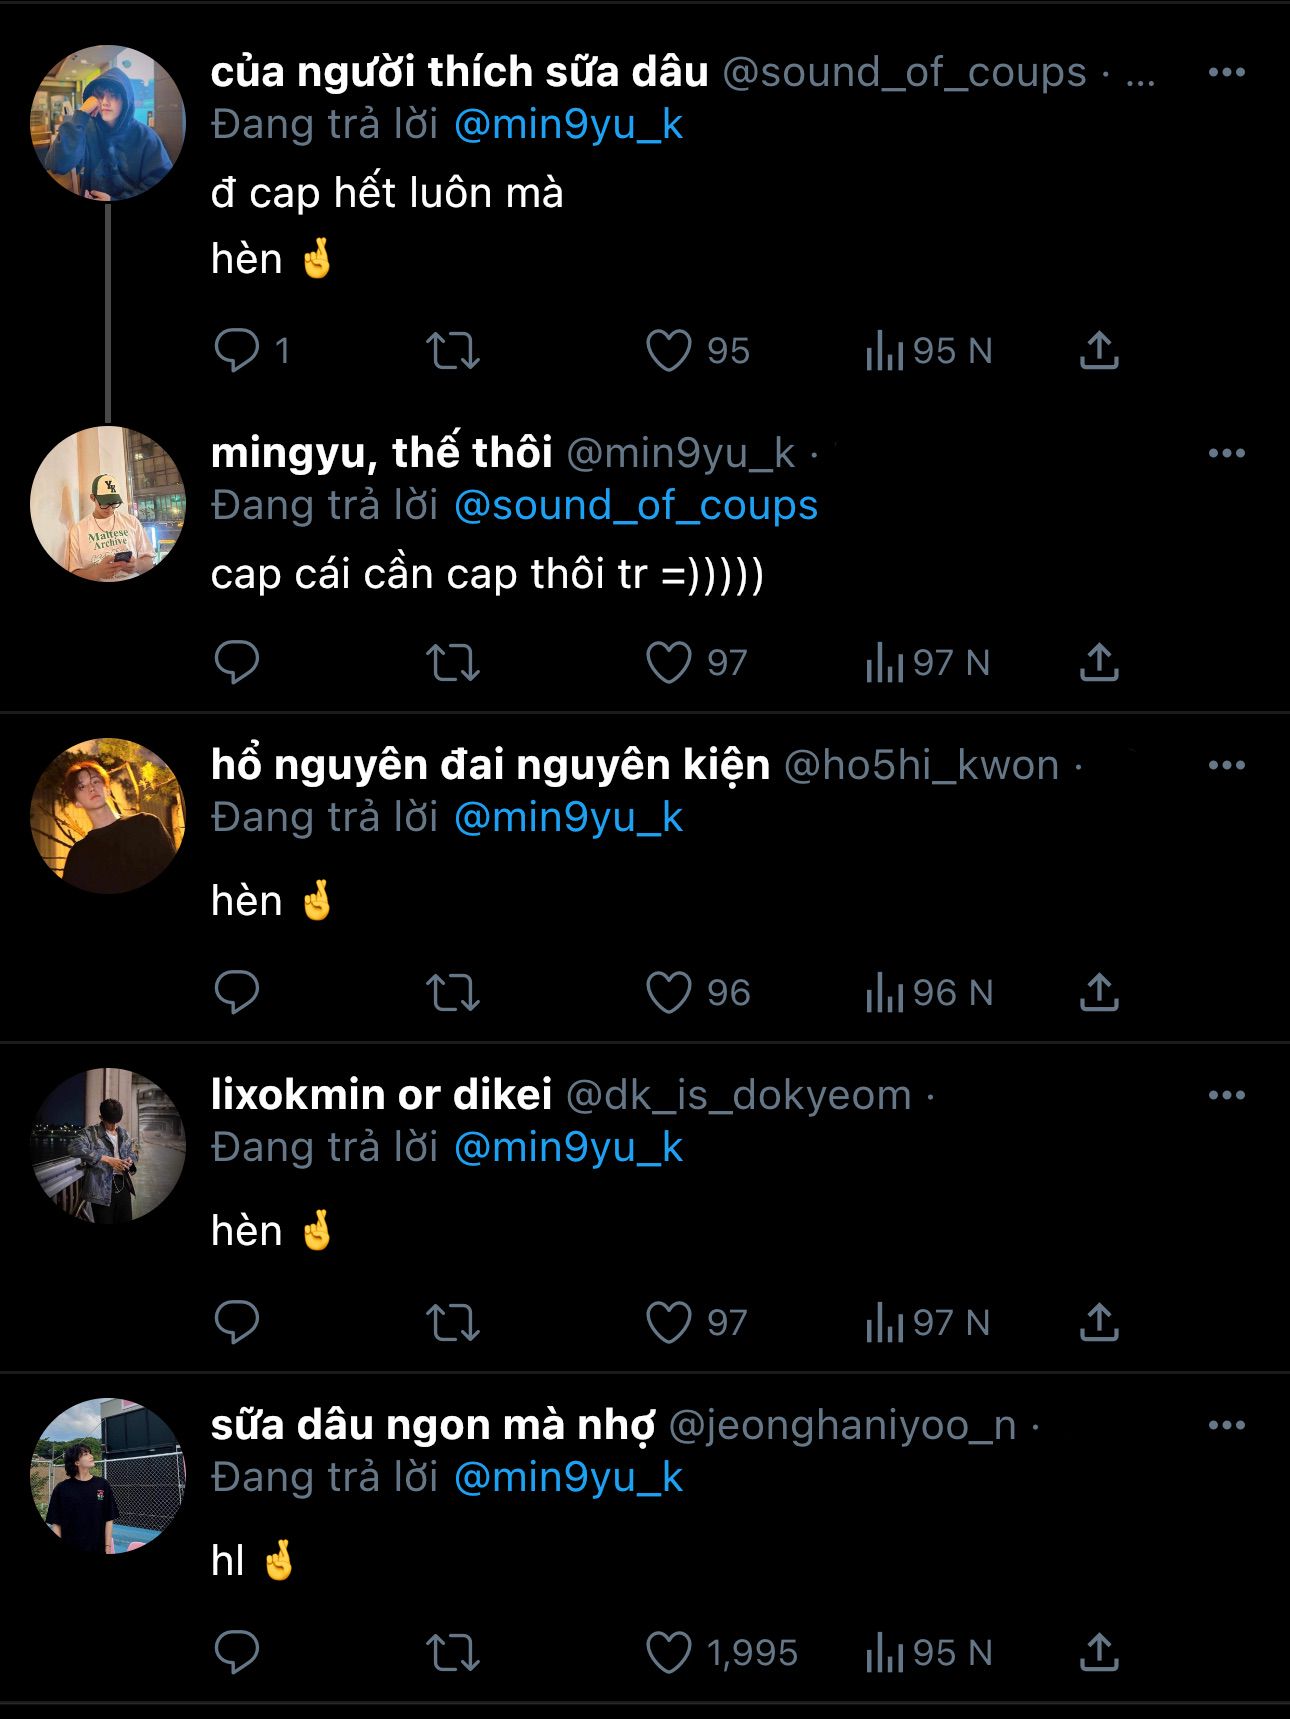The image size is (1290, 1719).
Task: Retweet the jeonghaniyoo_n 'hl' tweet
Action: (x=453, y=1653)
